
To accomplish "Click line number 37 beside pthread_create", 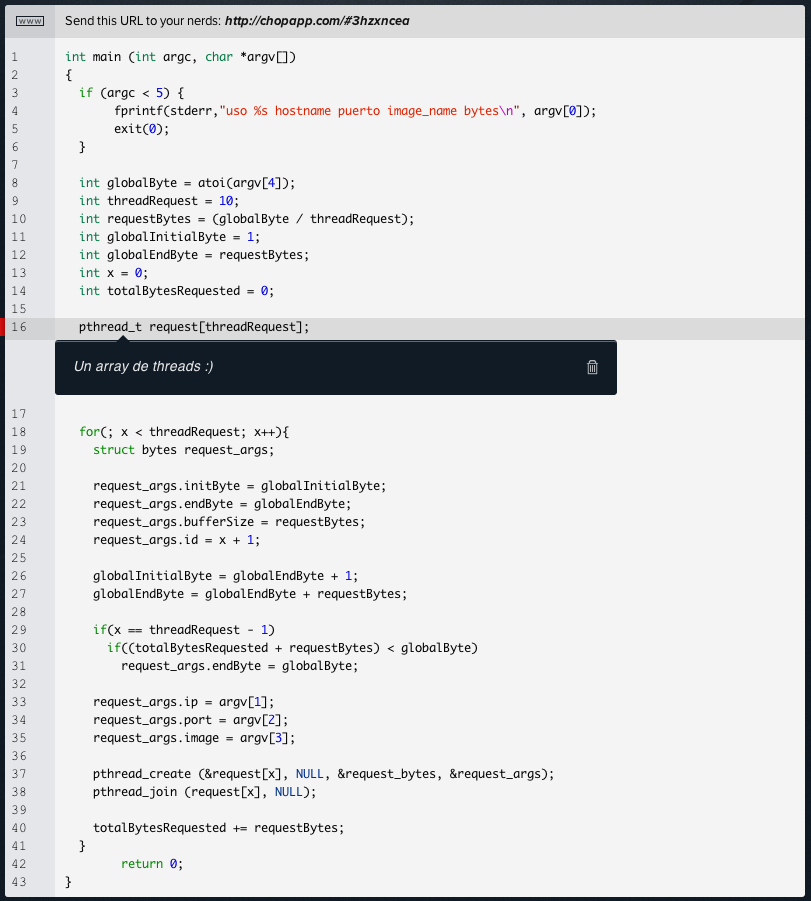I will point(17,773).
